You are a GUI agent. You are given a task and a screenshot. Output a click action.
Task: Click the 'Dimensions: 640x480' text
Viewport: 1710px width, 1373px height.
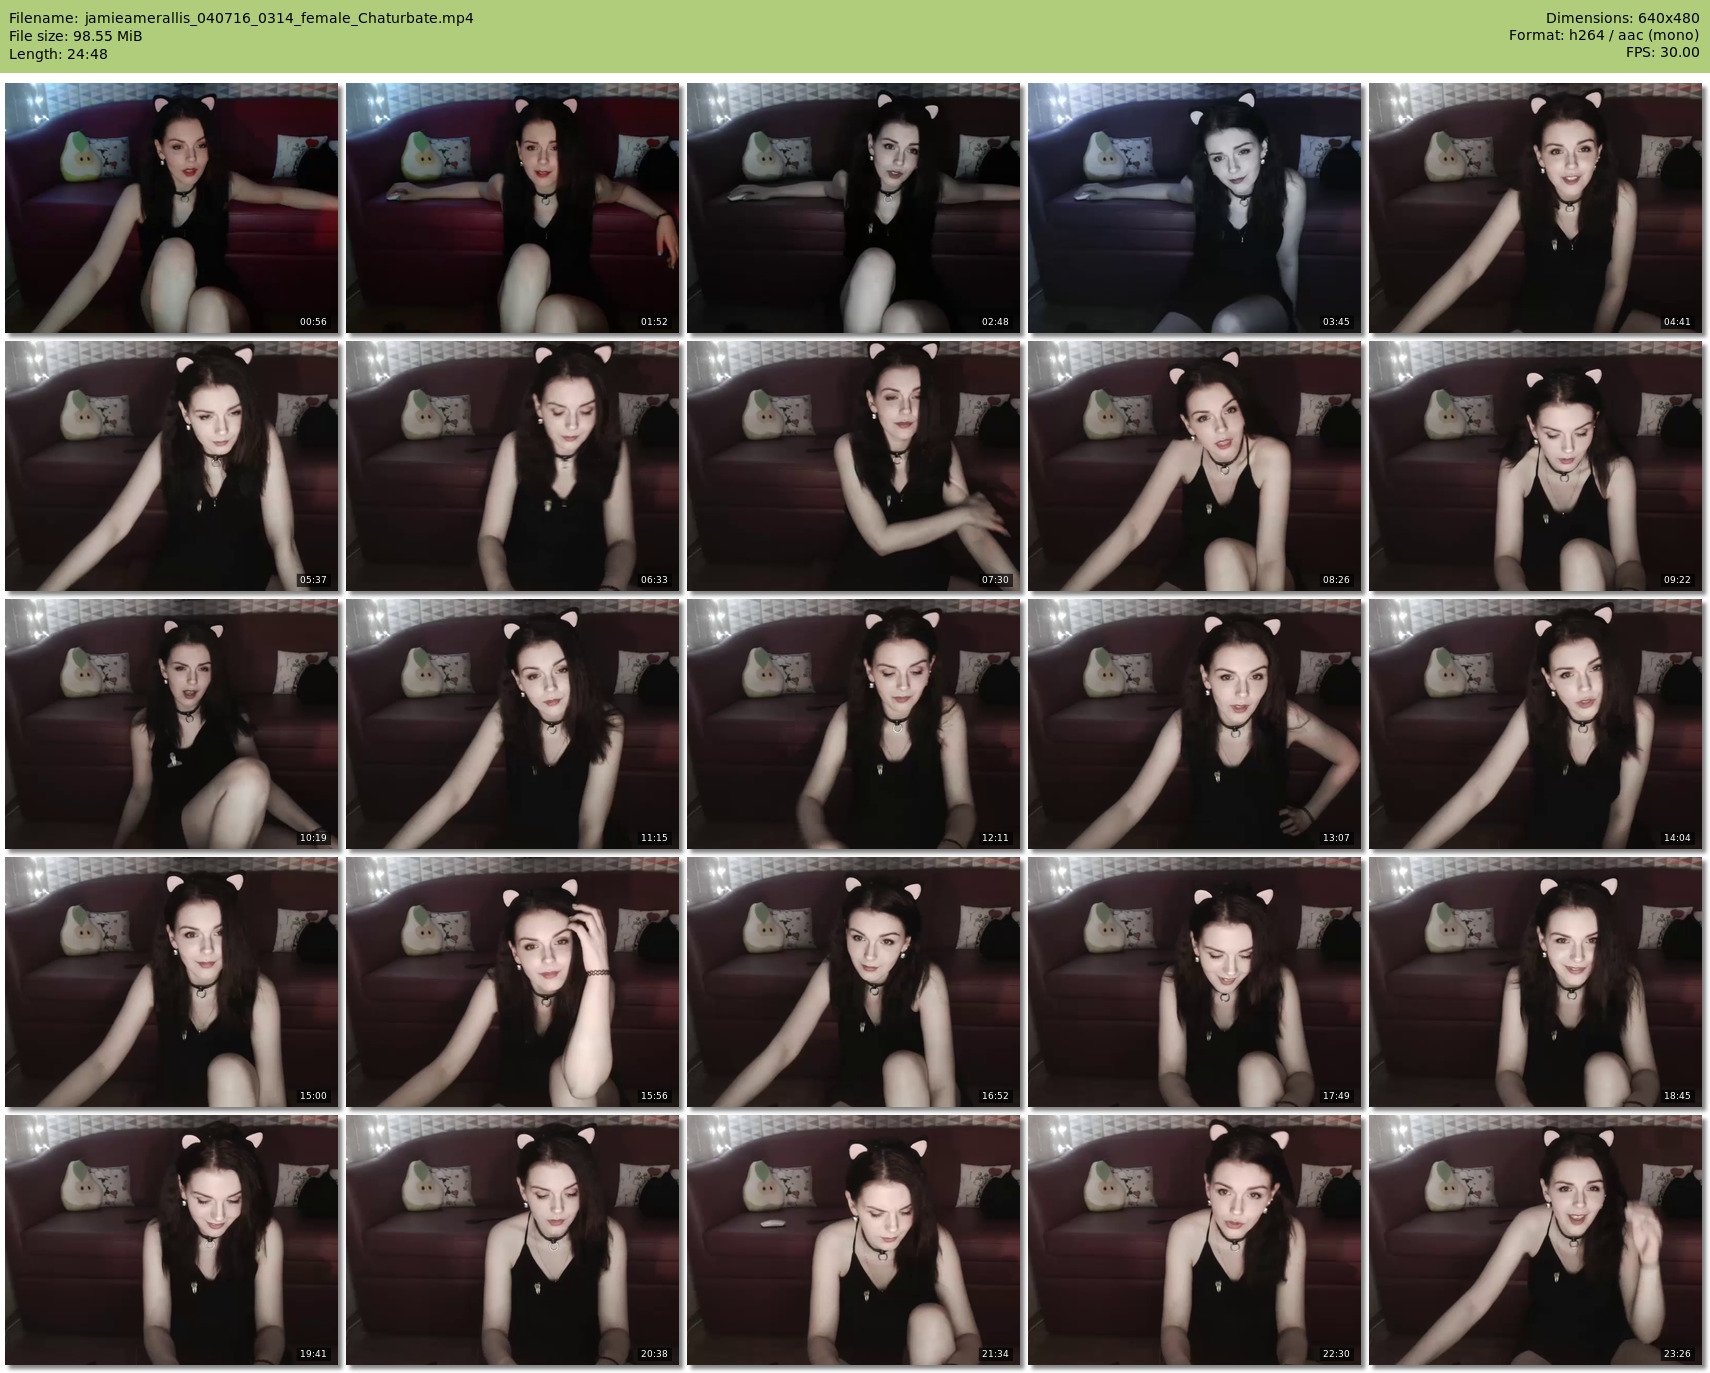[1622, 18]
